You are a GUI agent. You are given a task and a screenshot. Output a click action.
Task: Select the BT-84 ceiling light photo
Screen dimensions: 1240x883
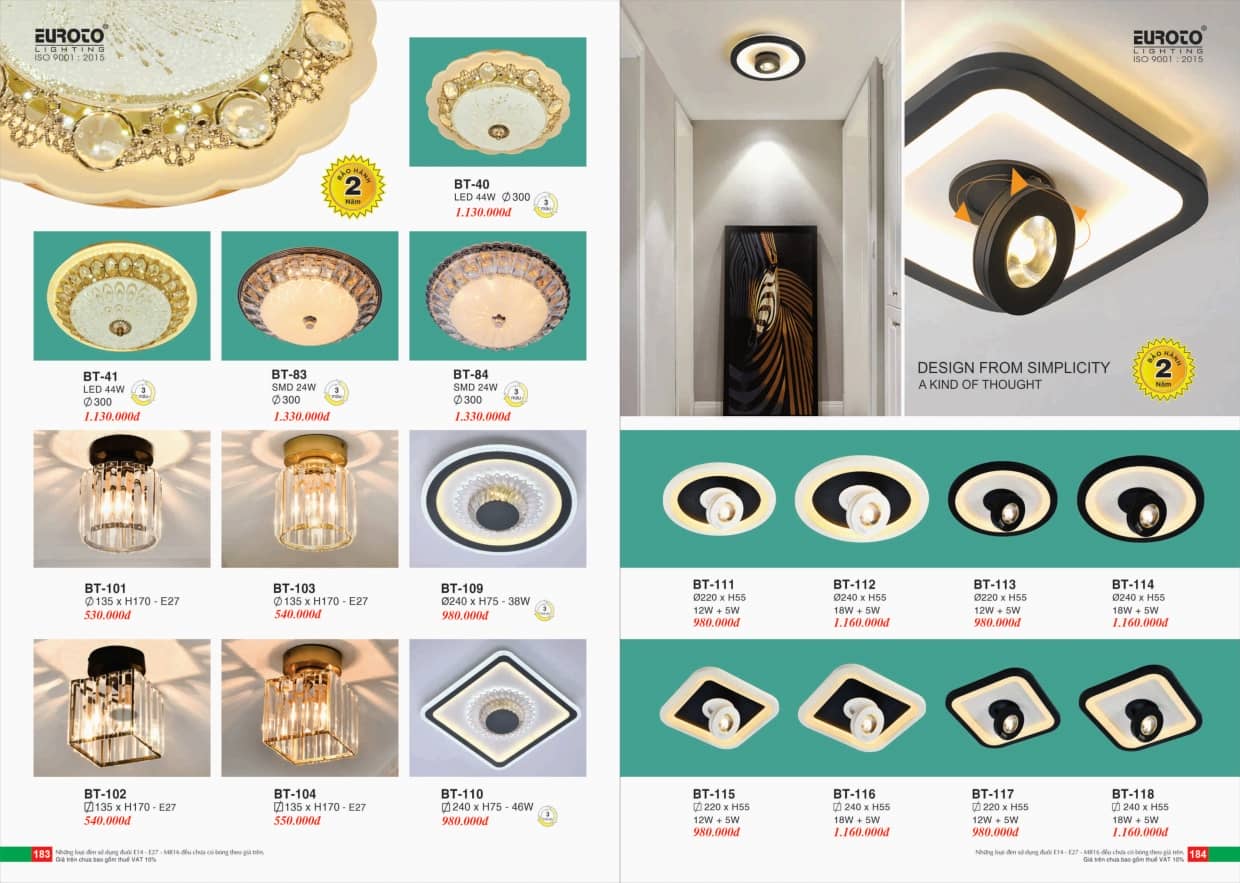498,296
